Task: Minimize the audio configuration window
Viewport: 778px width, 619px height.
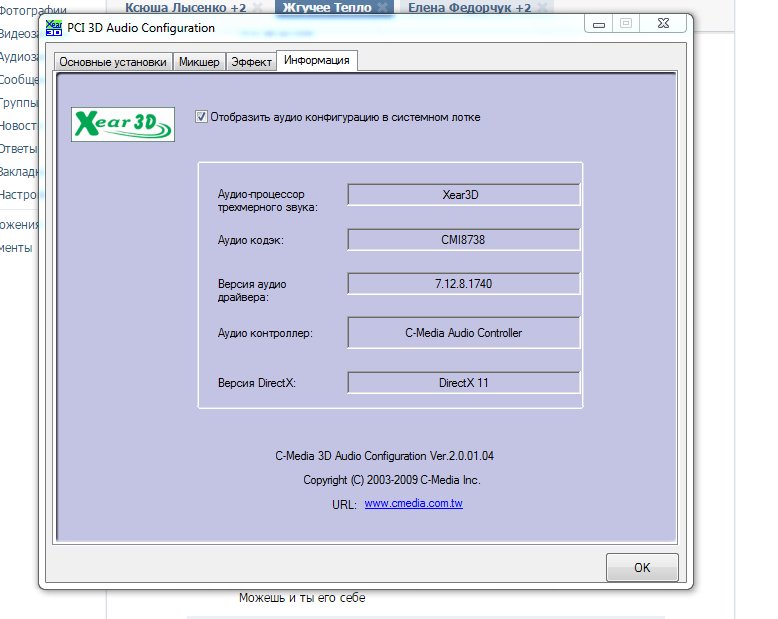Action: tap(599, 24)
